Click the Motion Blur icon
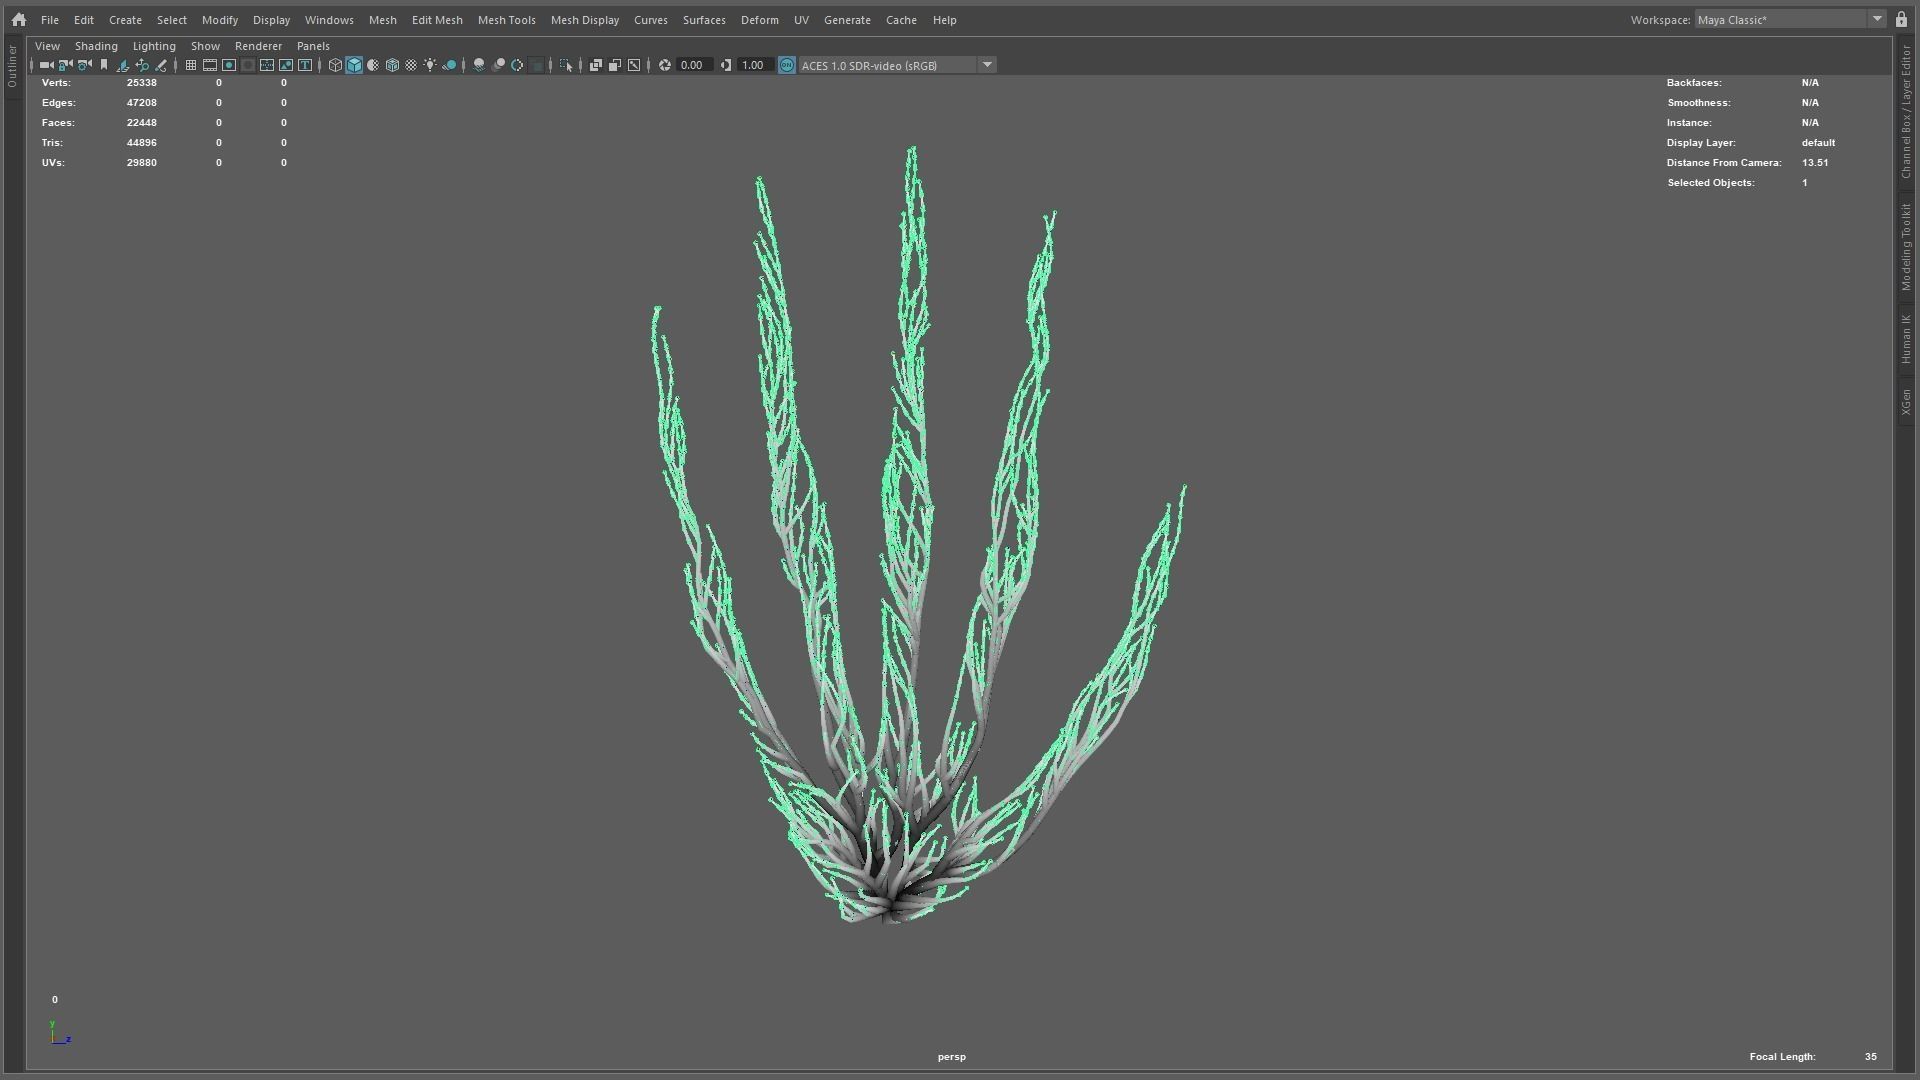The height and width of the screenshot is (1080, 1920). pyautogui.click(x=498, y=65)
